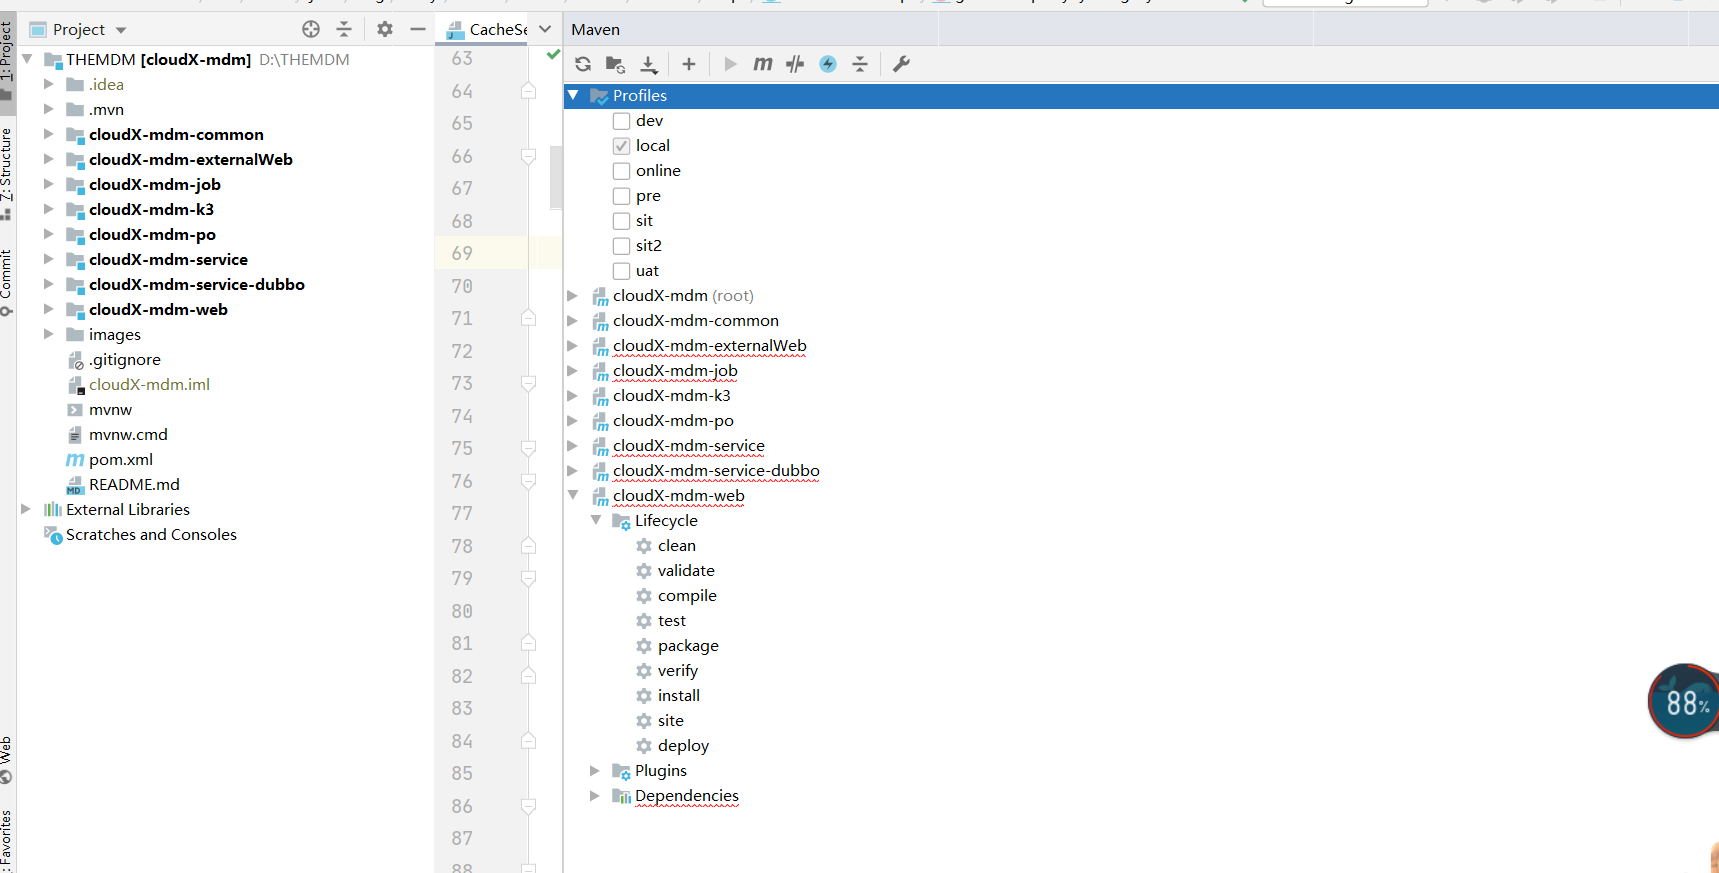
Task: Select cloudX-mdm-externalWeb in Maven panel
Action: pyautogui.click(x=710, y=346)
